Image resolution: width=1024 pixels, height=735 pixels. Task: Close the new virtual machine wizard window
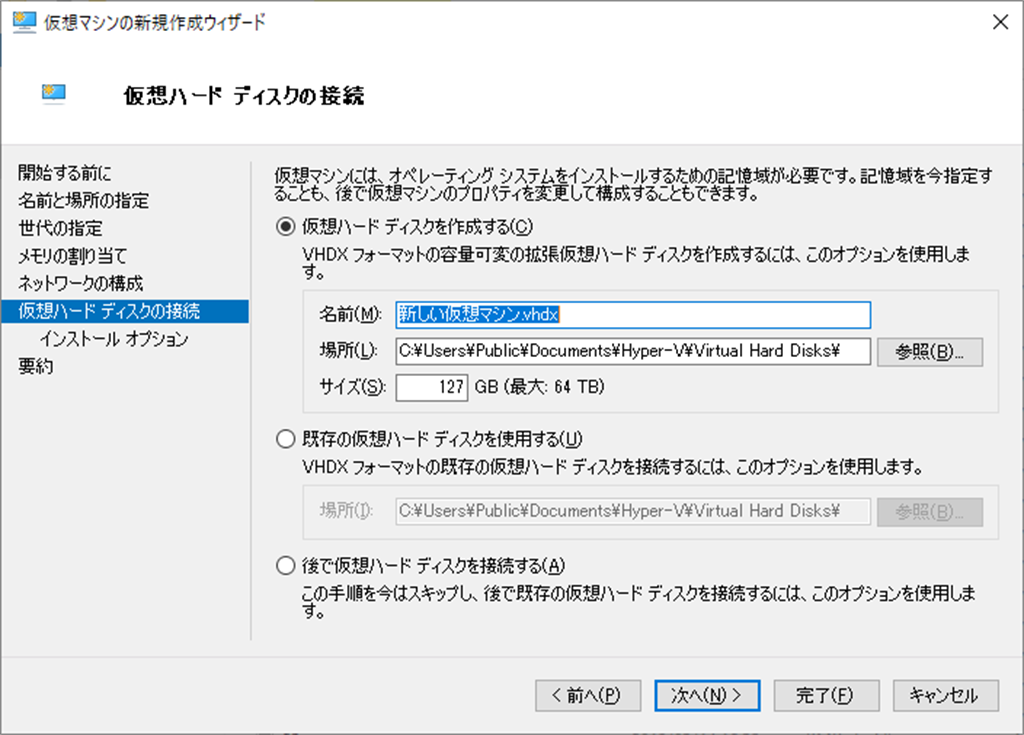coord(997,23)
